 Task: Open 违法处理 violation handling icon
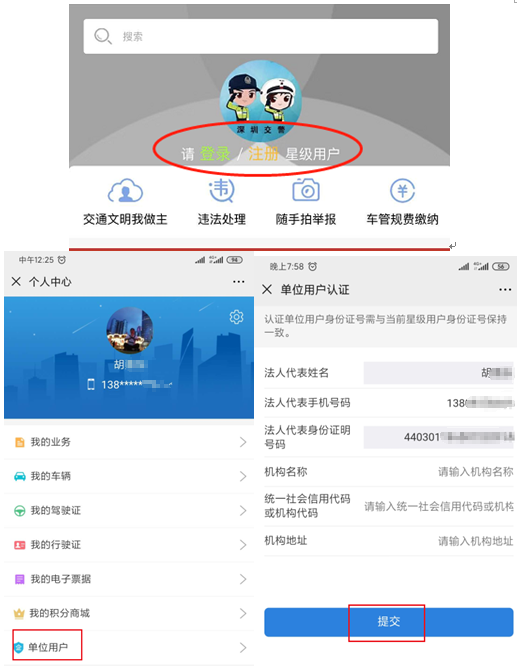pos(221,190)
